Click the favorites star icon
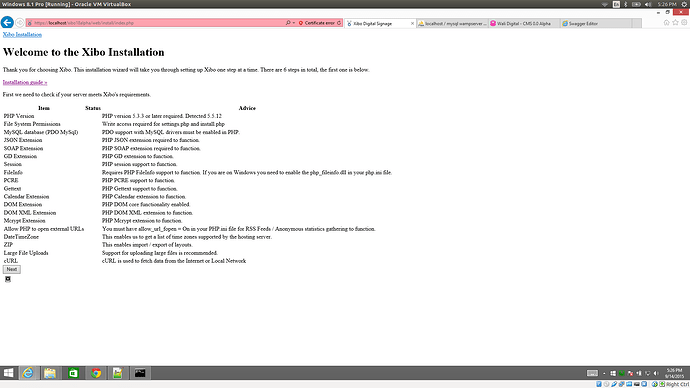The image size is (690, 388). tap(675, 22)
